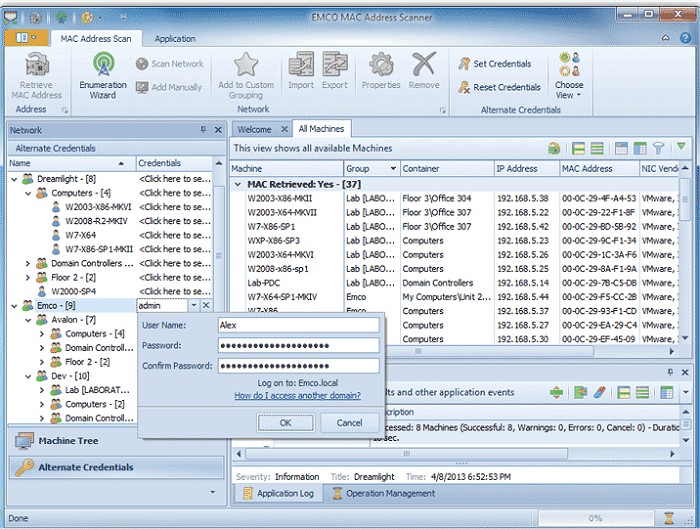Viewport: 700px width, 529px height.
Task: Click the User Name input field
Action: 298,324
